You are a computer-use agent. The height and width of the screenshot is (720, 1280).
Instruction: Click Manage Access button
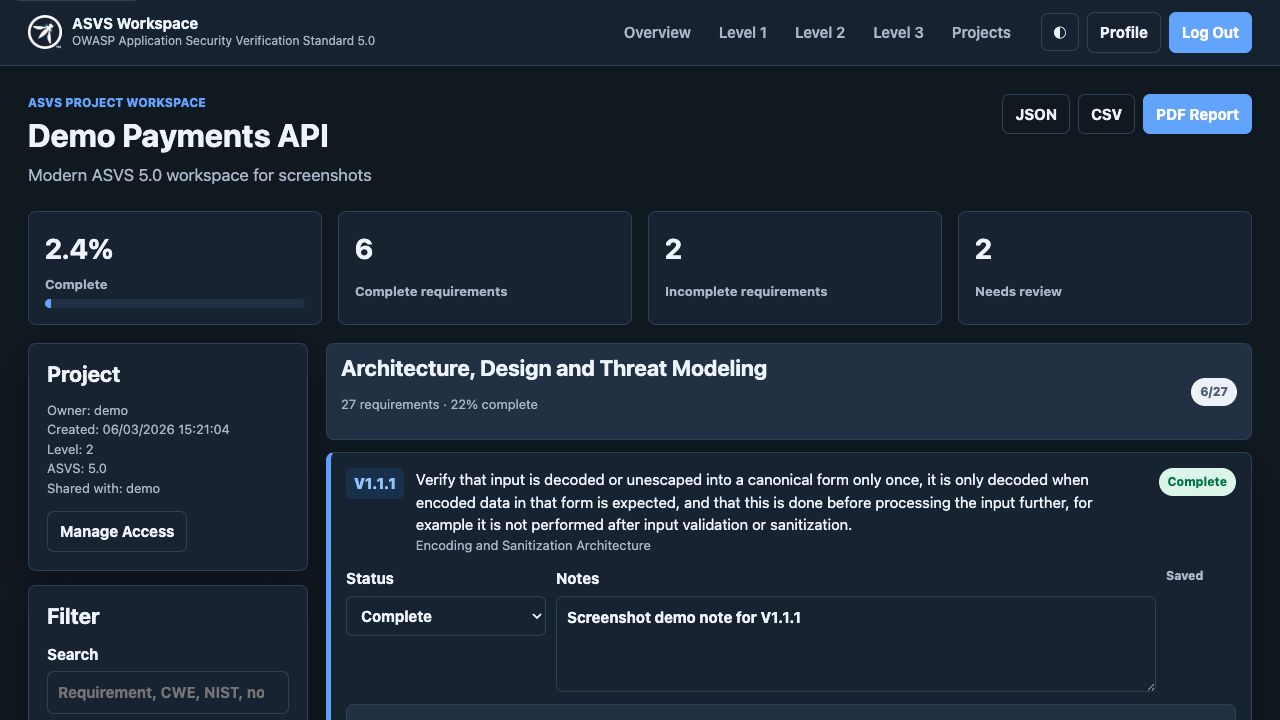click(x=117, y=532)
